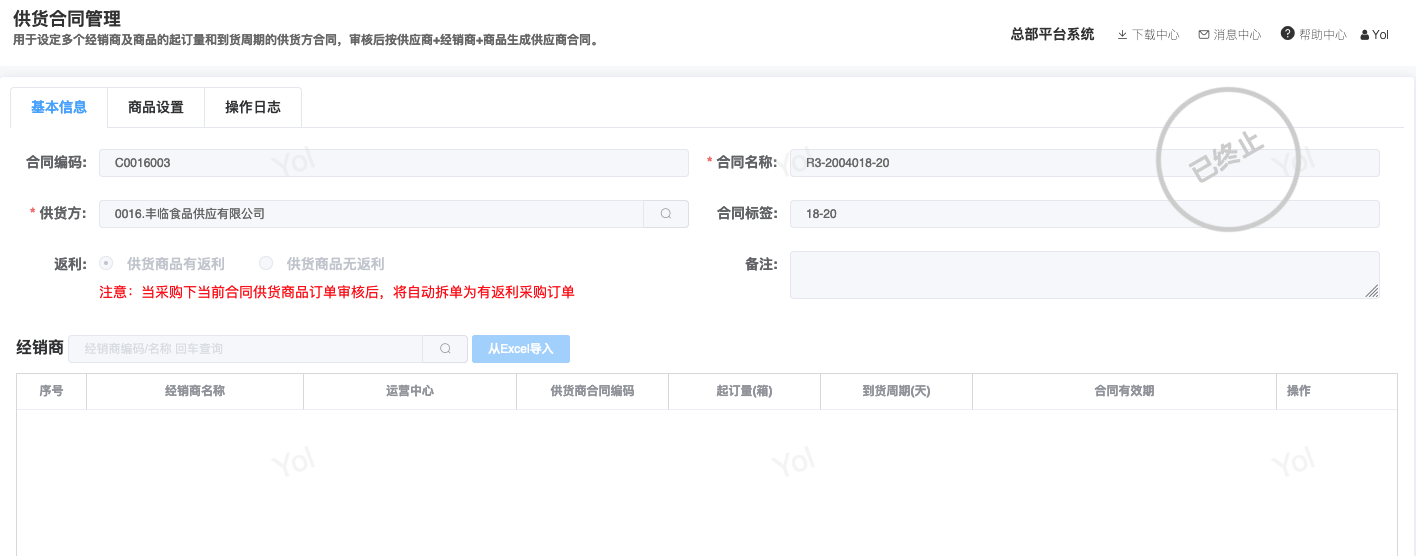Click the distributor search magnifier icon
The height and width of the screenshot is (556, 1416).
[445, 349]
